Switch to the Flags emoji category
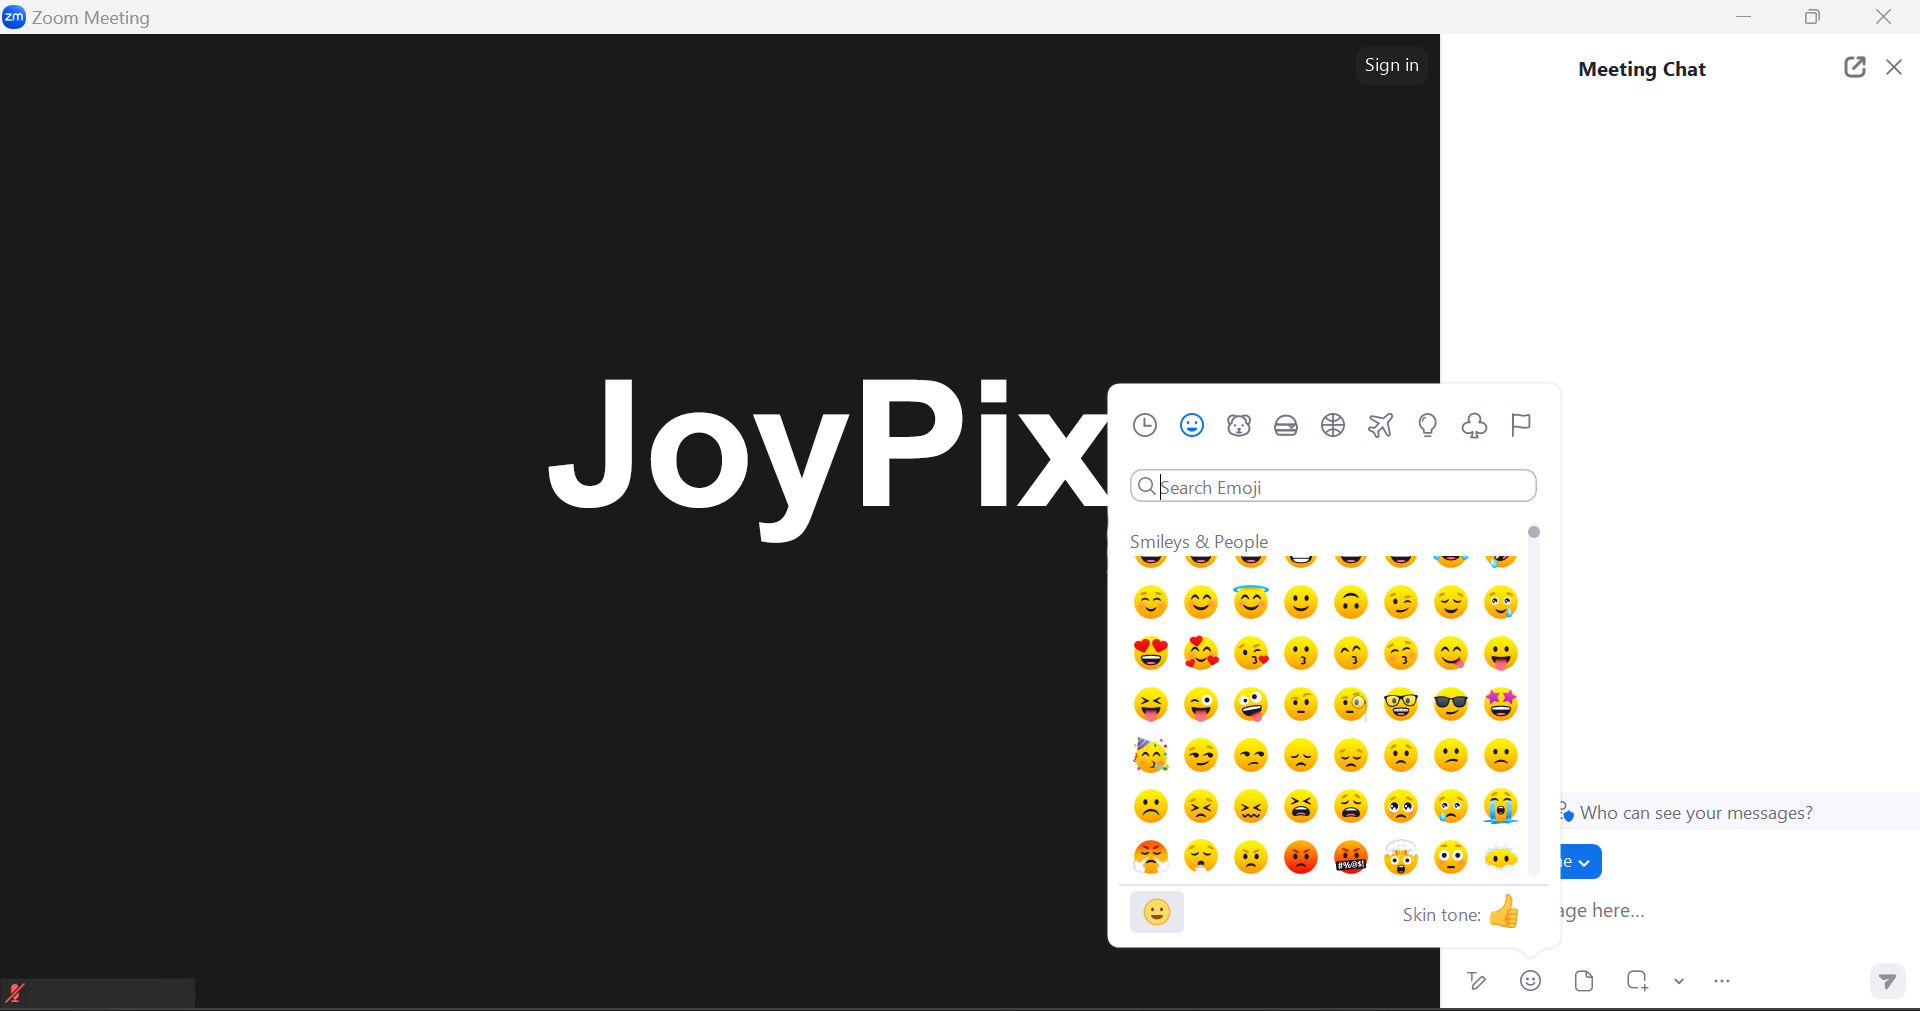Viewport: 1920px width, 1011px height. click(1521, 426)
